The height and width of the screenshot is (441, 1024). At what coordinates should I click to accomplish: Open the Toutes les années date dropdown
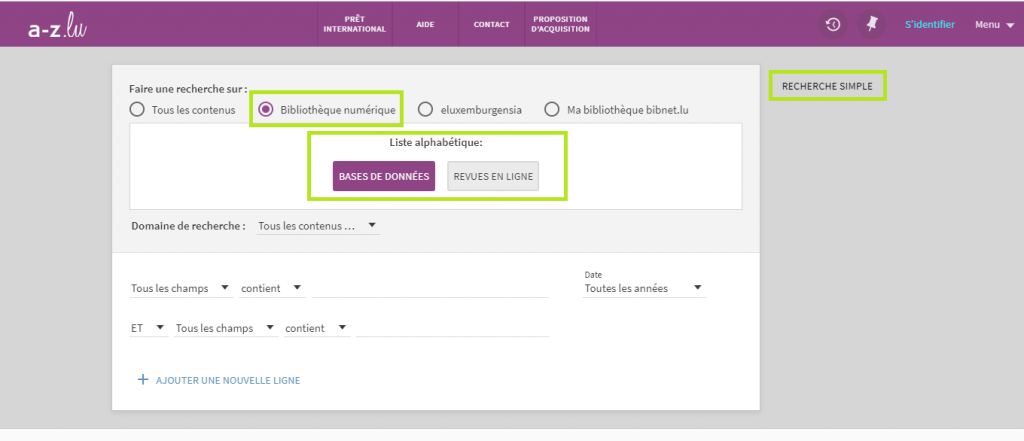point(644,288)
